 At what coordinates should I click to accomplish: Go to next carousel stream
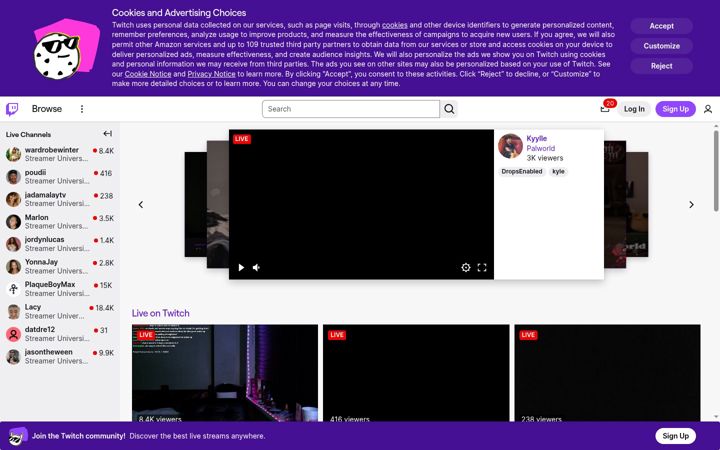[x=691, y=205]
